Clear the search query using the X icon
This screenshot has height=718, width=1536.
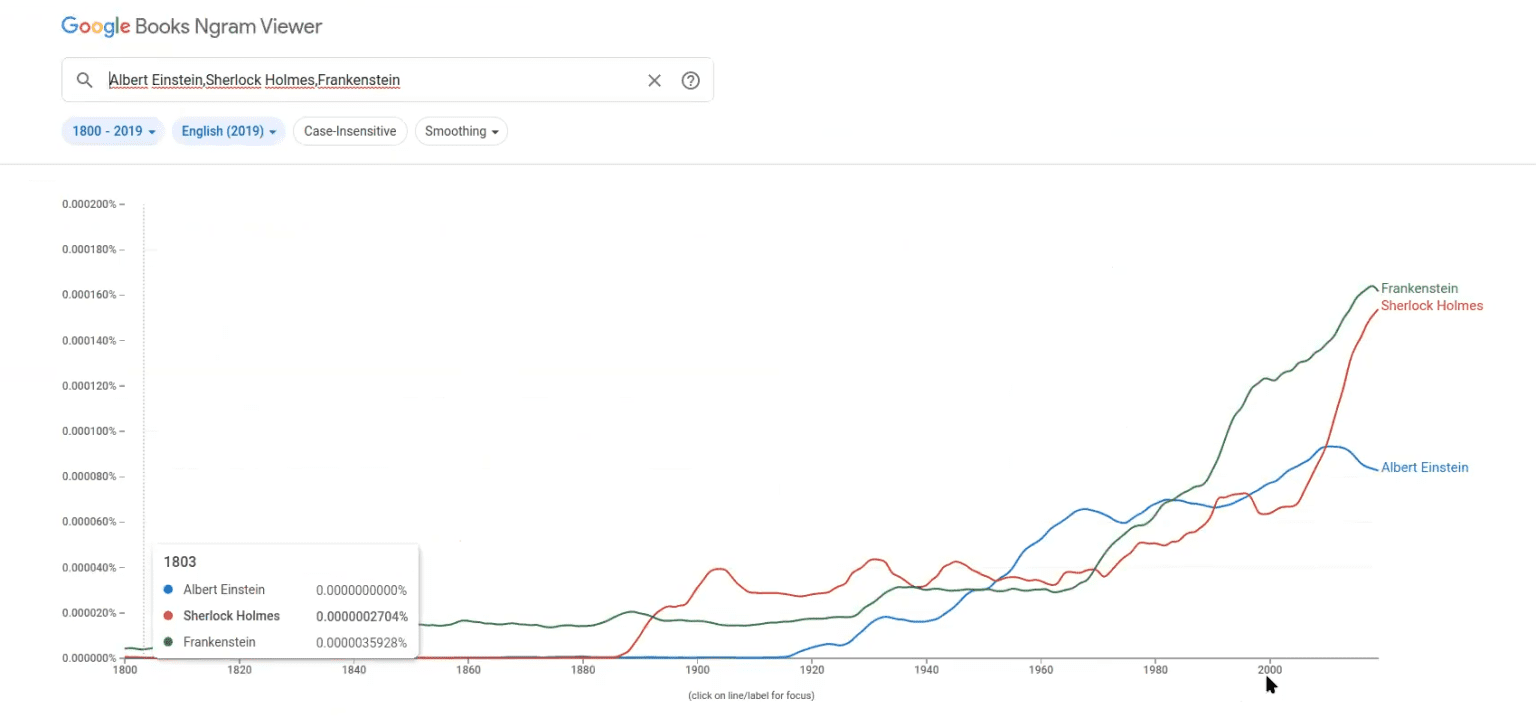click(654, 80)
